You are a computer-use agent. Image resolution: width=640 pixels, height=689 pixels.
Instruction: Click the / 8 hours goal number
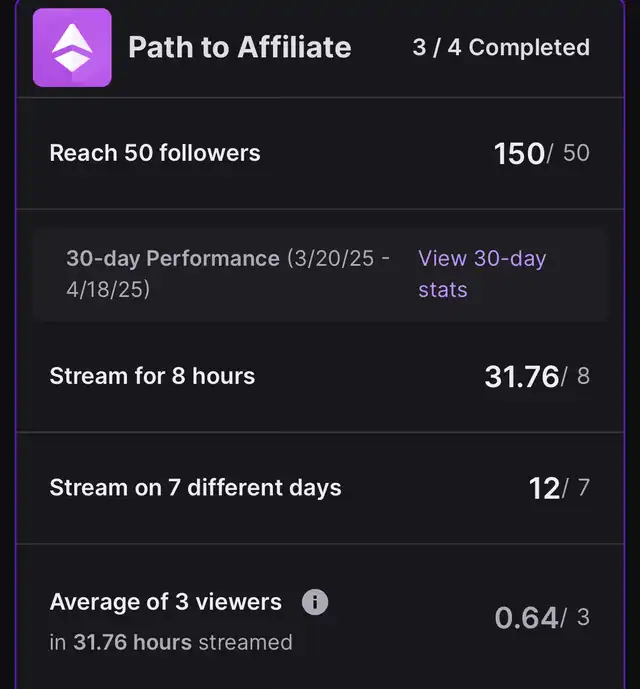pos(579,376)
